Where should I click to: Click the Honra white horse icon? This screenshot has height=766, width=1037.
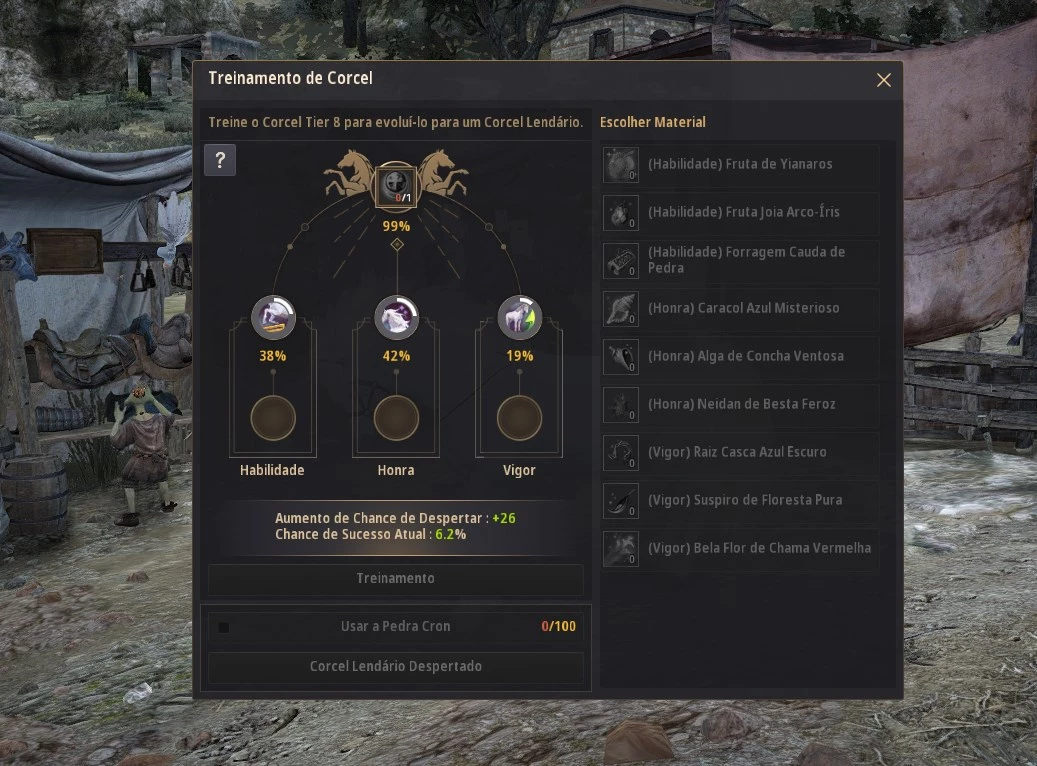(396, 318)
